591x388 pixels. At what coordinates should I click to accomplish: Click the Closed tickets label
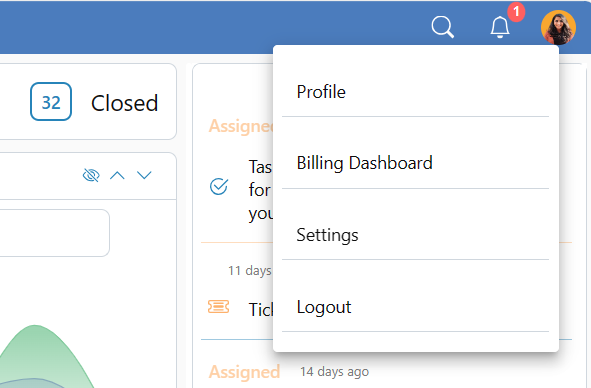(124, 103)
